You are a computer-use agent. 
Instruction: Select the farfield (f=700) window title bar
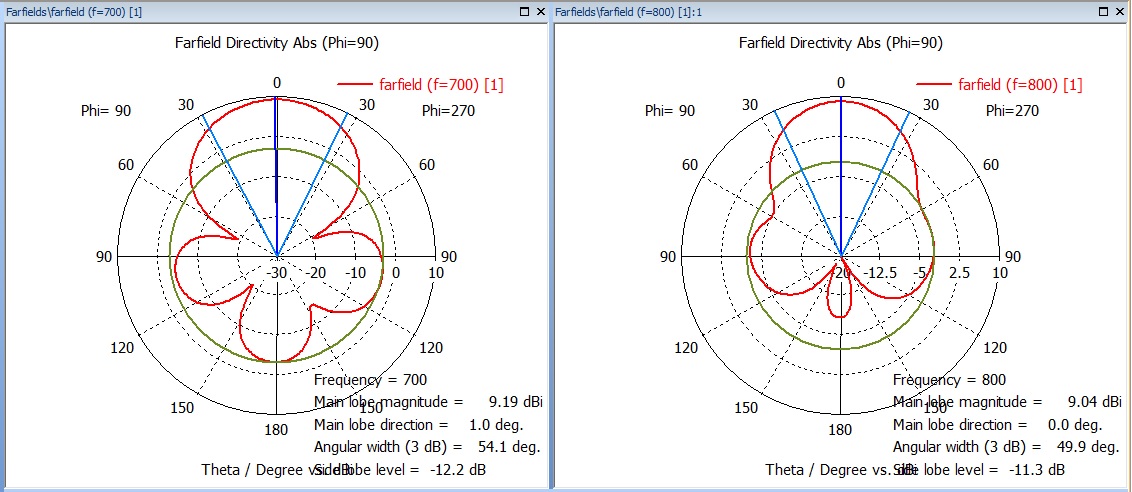(276, 12)
